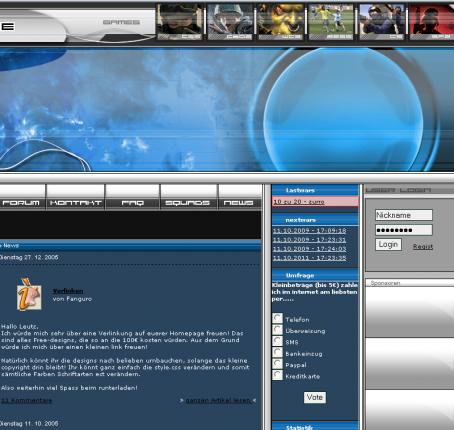
Task: Open the FAQ navigation tab
Action: (133, 197)
